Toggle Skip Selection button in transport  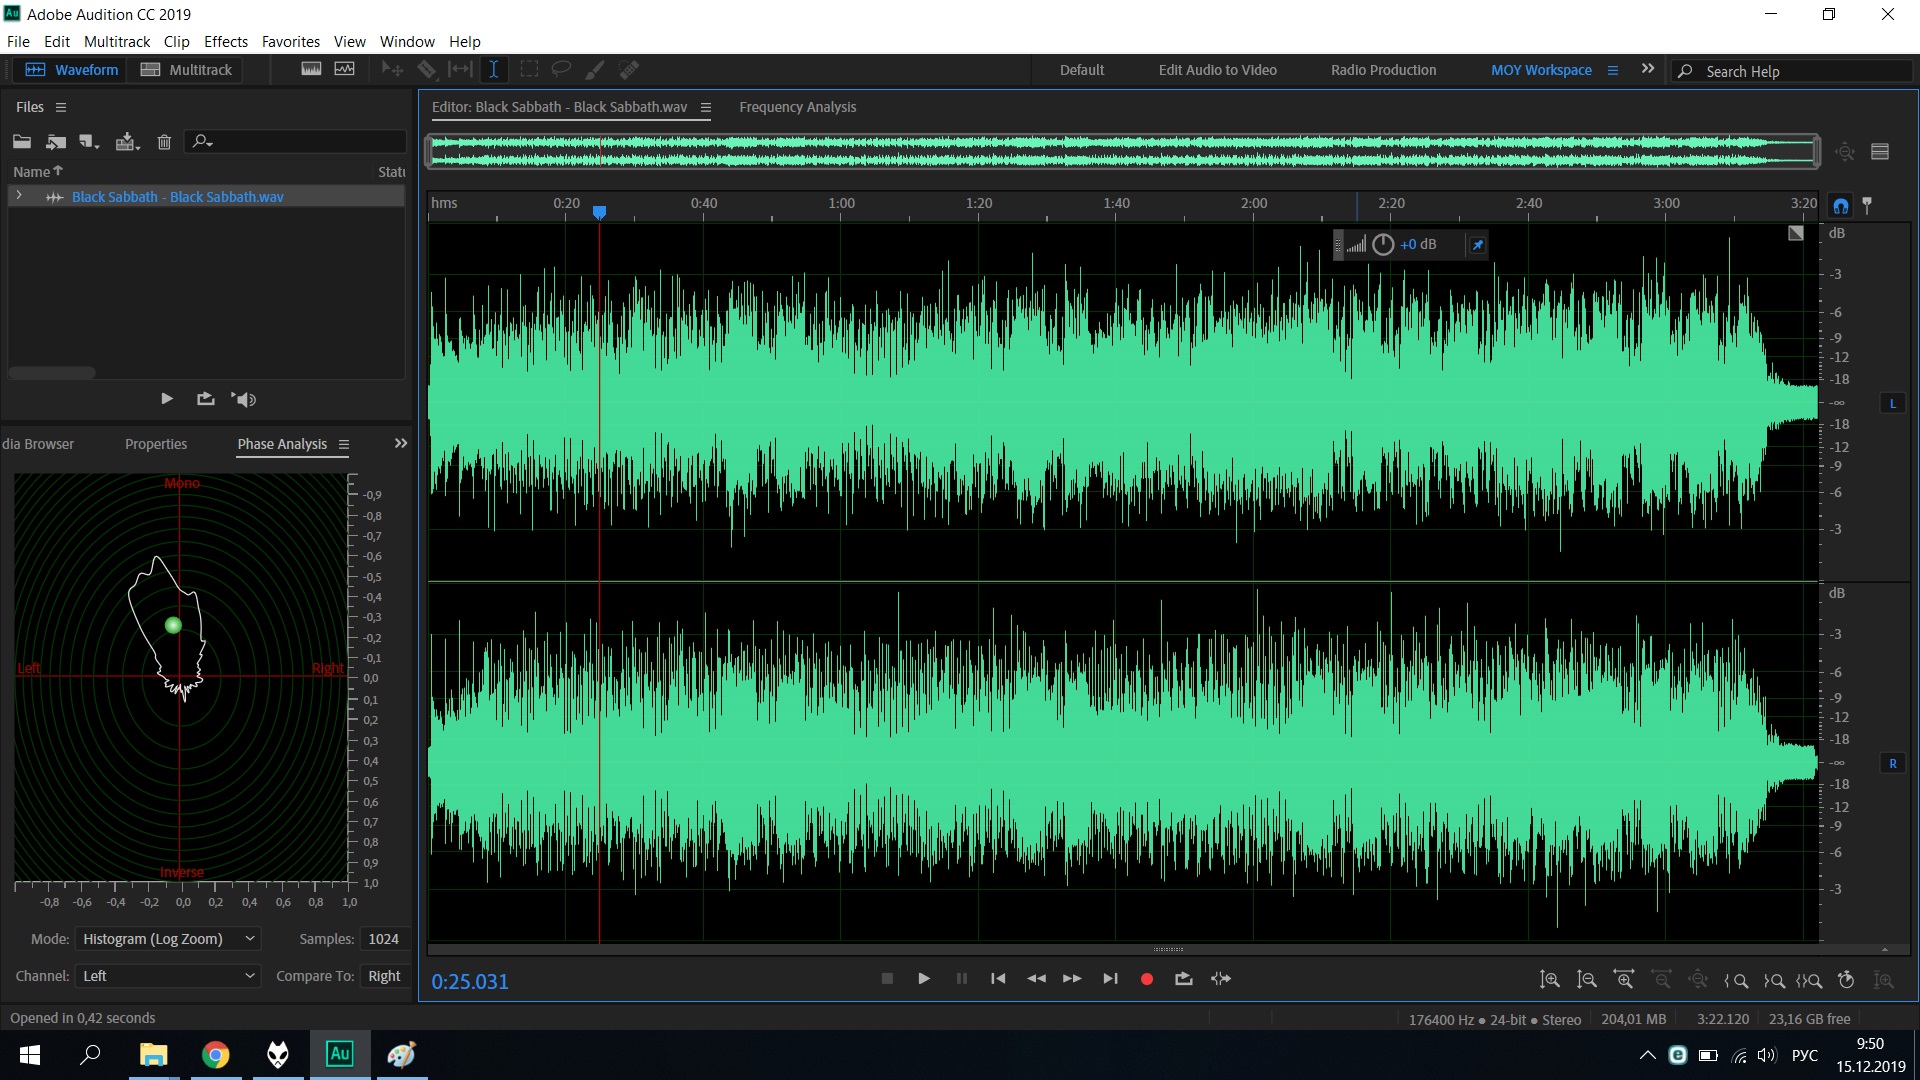coord(1221,979)
